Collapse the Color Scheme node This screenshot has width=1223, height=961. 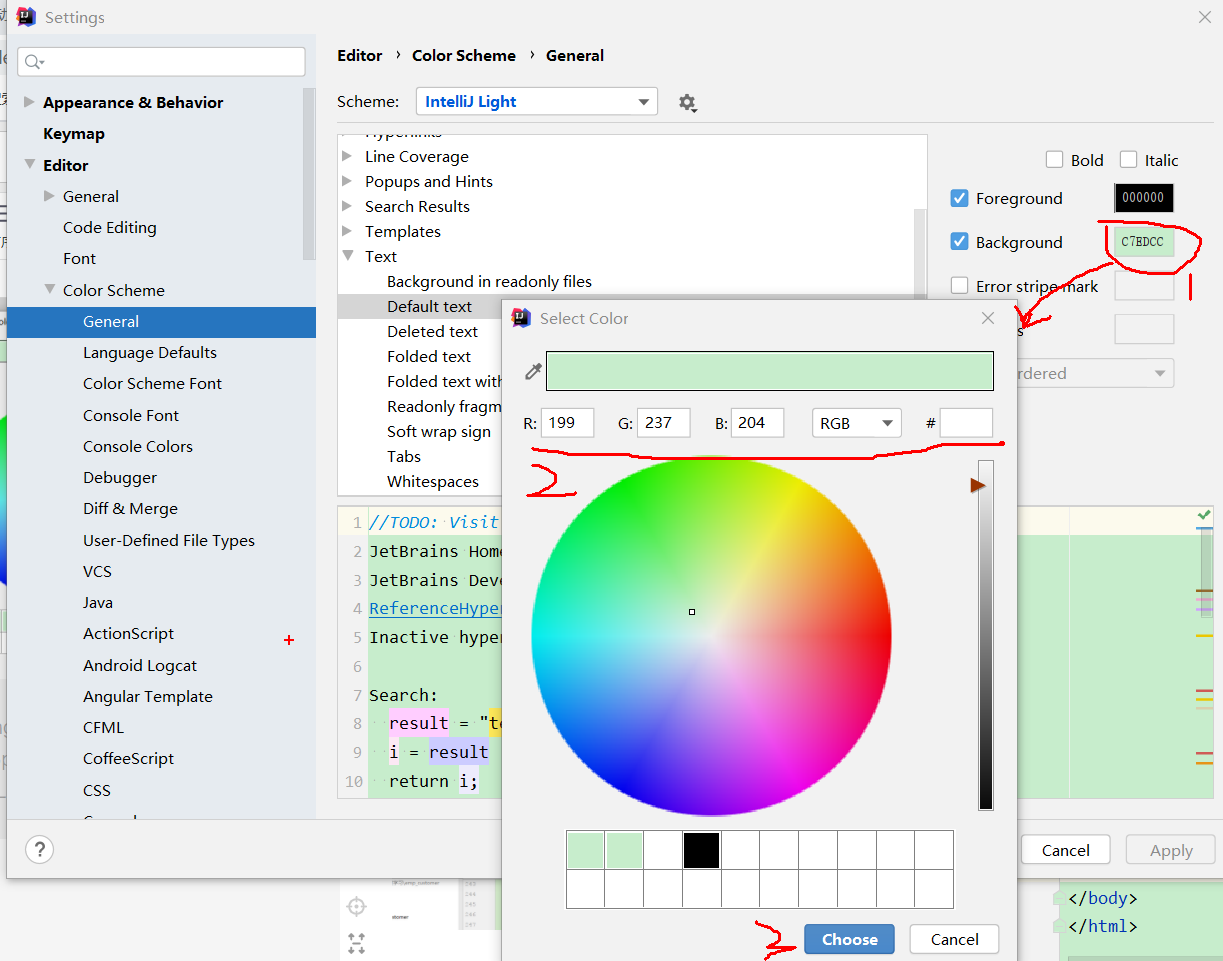point(49,290)
